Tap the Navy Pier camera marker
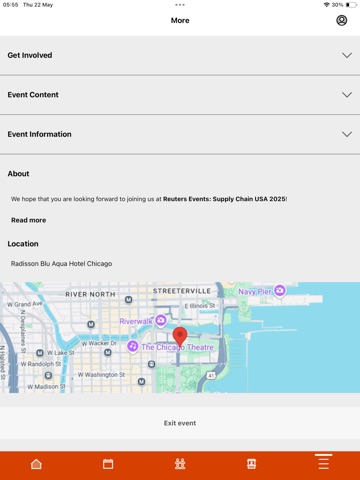The height and width of the screenshot is (480, 360). (x=280, y=291)
